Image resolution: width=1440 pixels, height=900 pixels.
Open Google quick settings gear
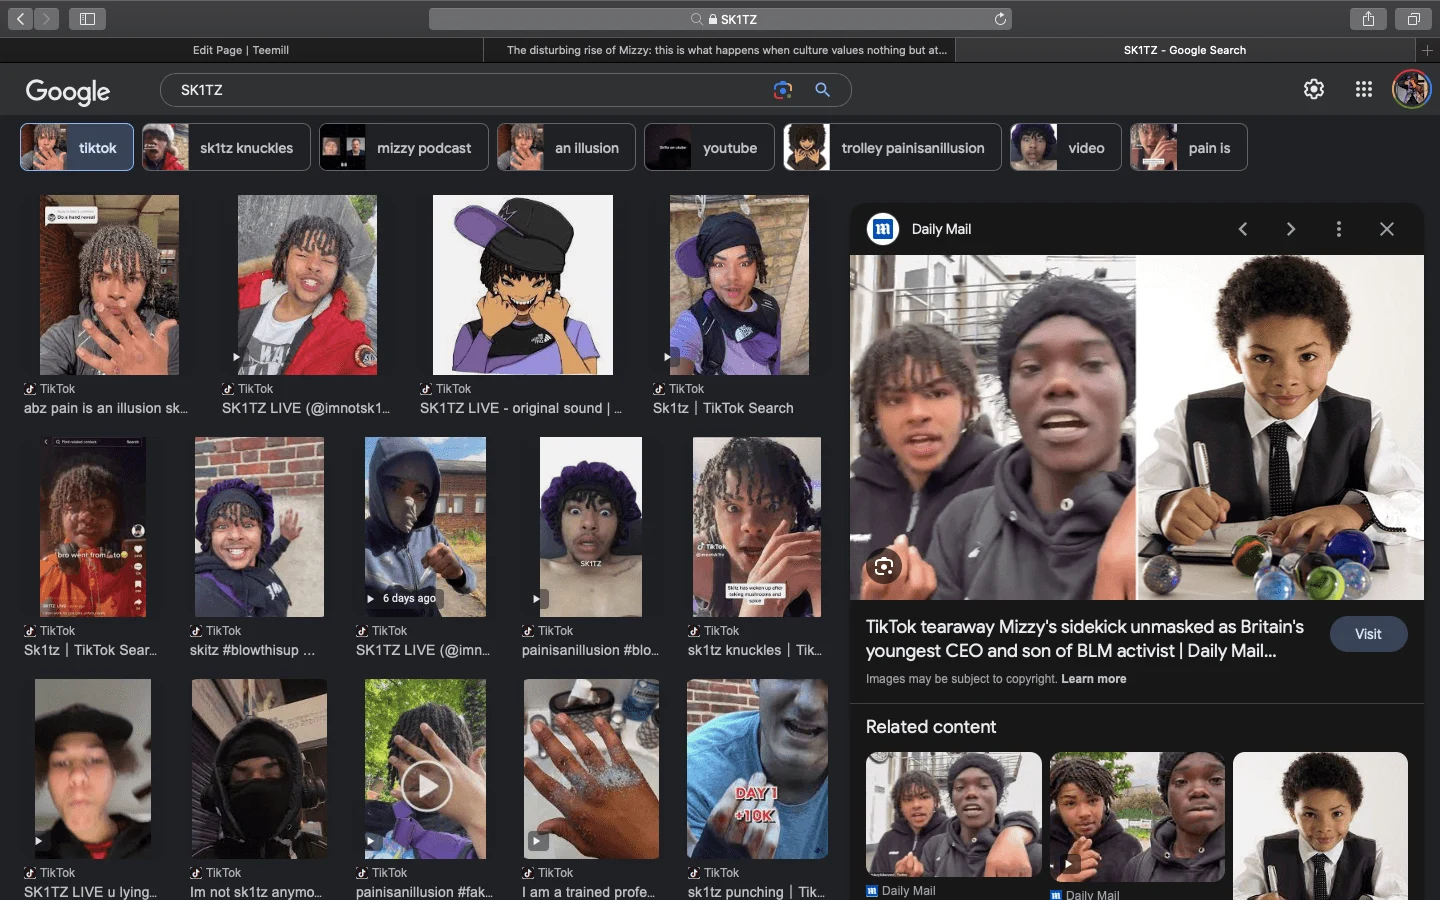(1314, 89)
